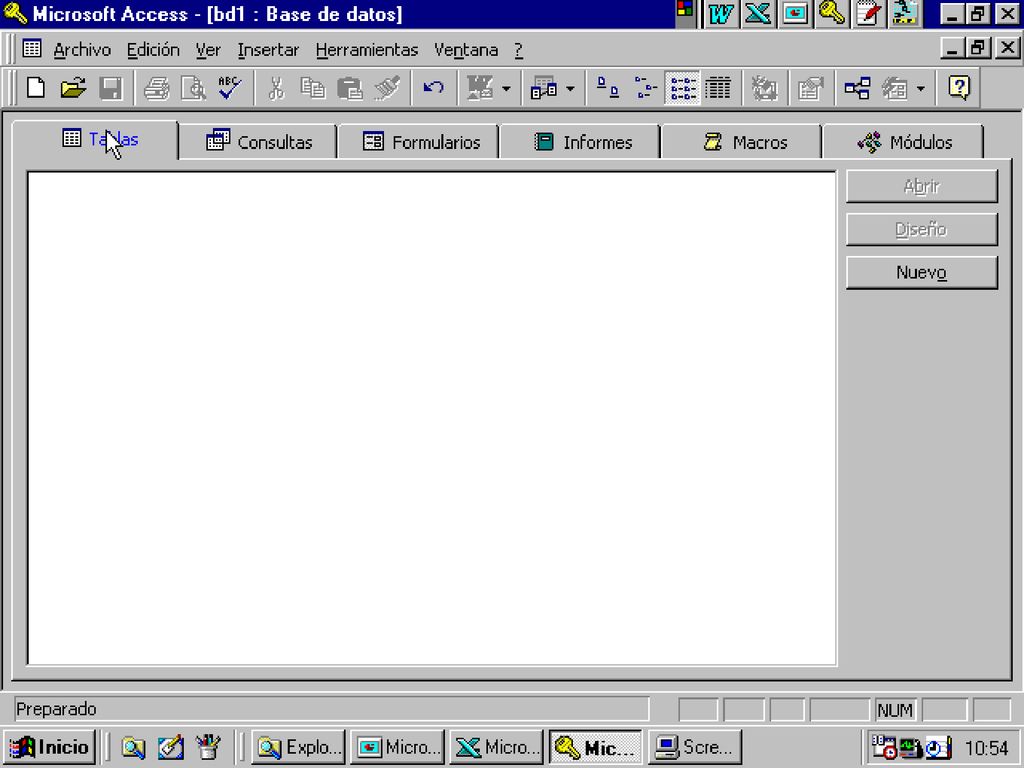Click the Office Links toolbar icon
This screenshot has width=1024, height=768.
480,88
